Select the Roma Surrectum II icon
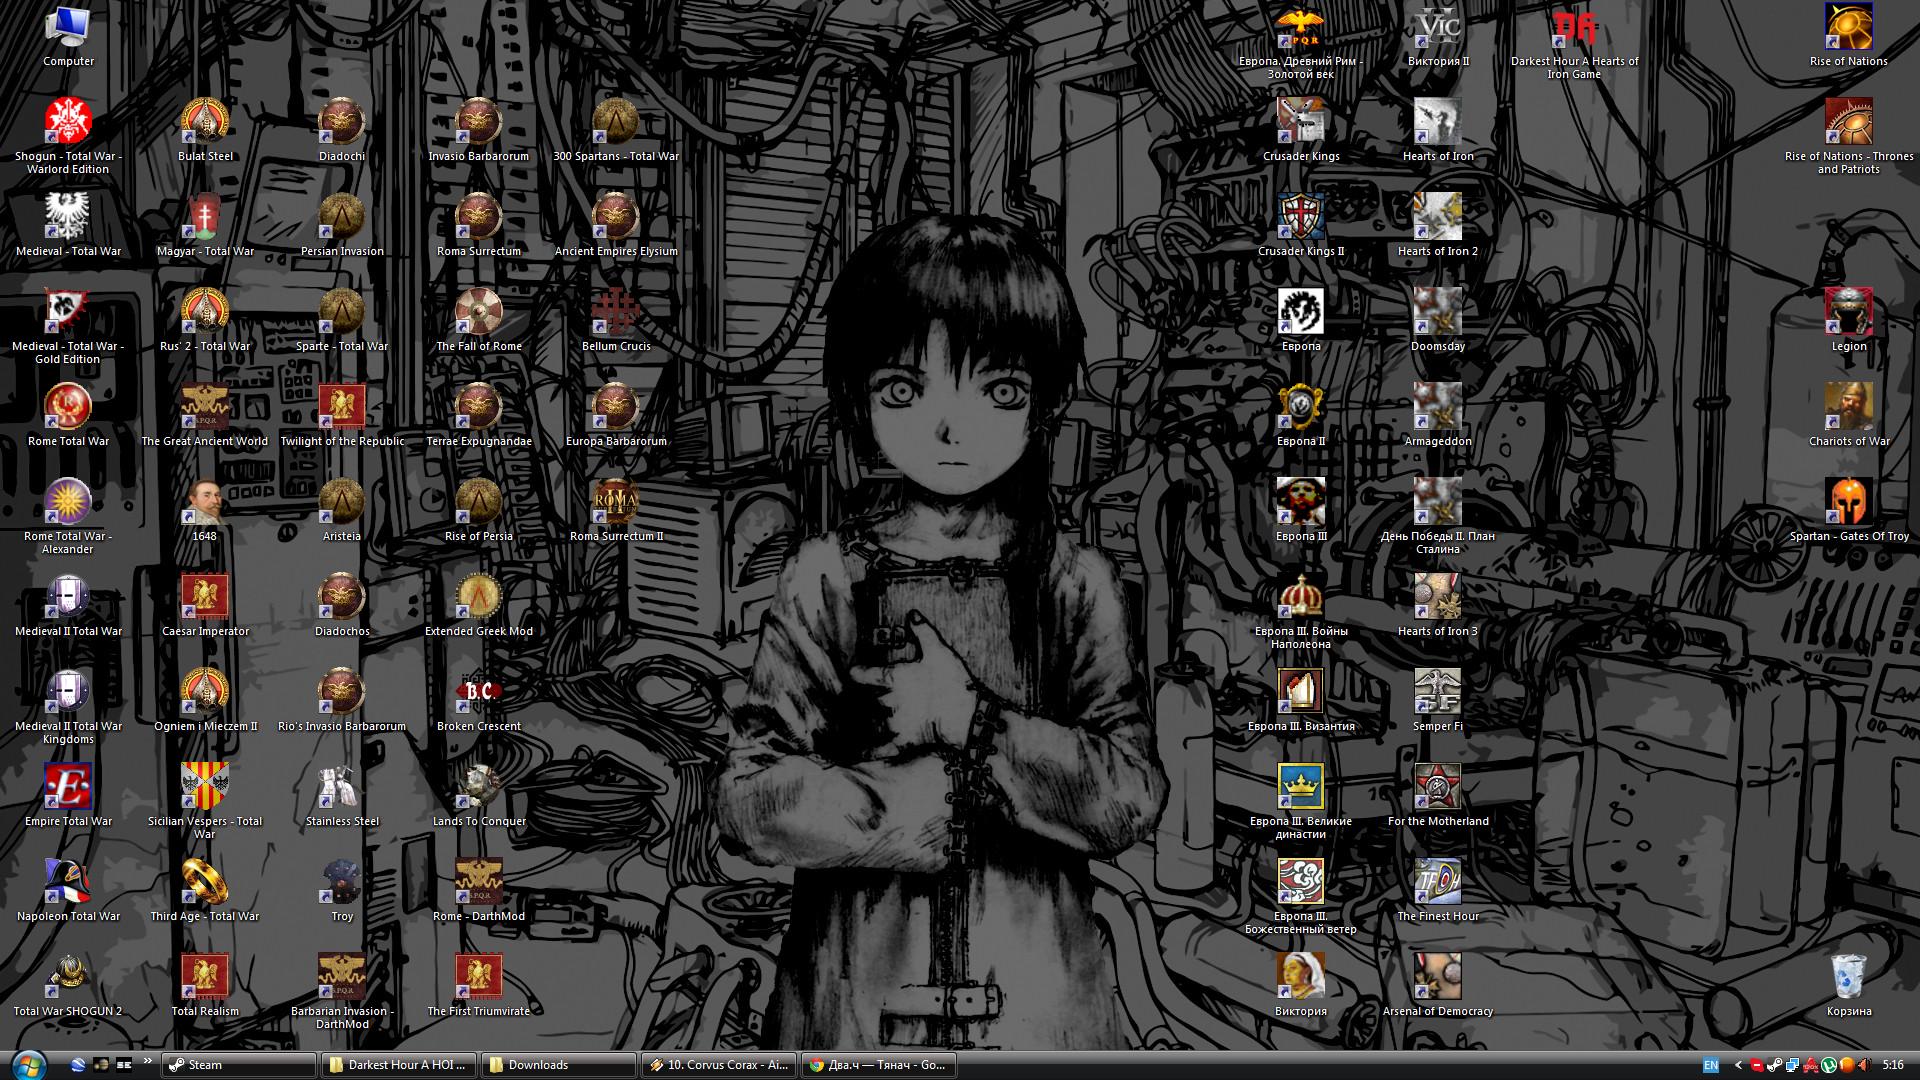1920x1080 pixels. pyautogui.click(x=616, y=510)
